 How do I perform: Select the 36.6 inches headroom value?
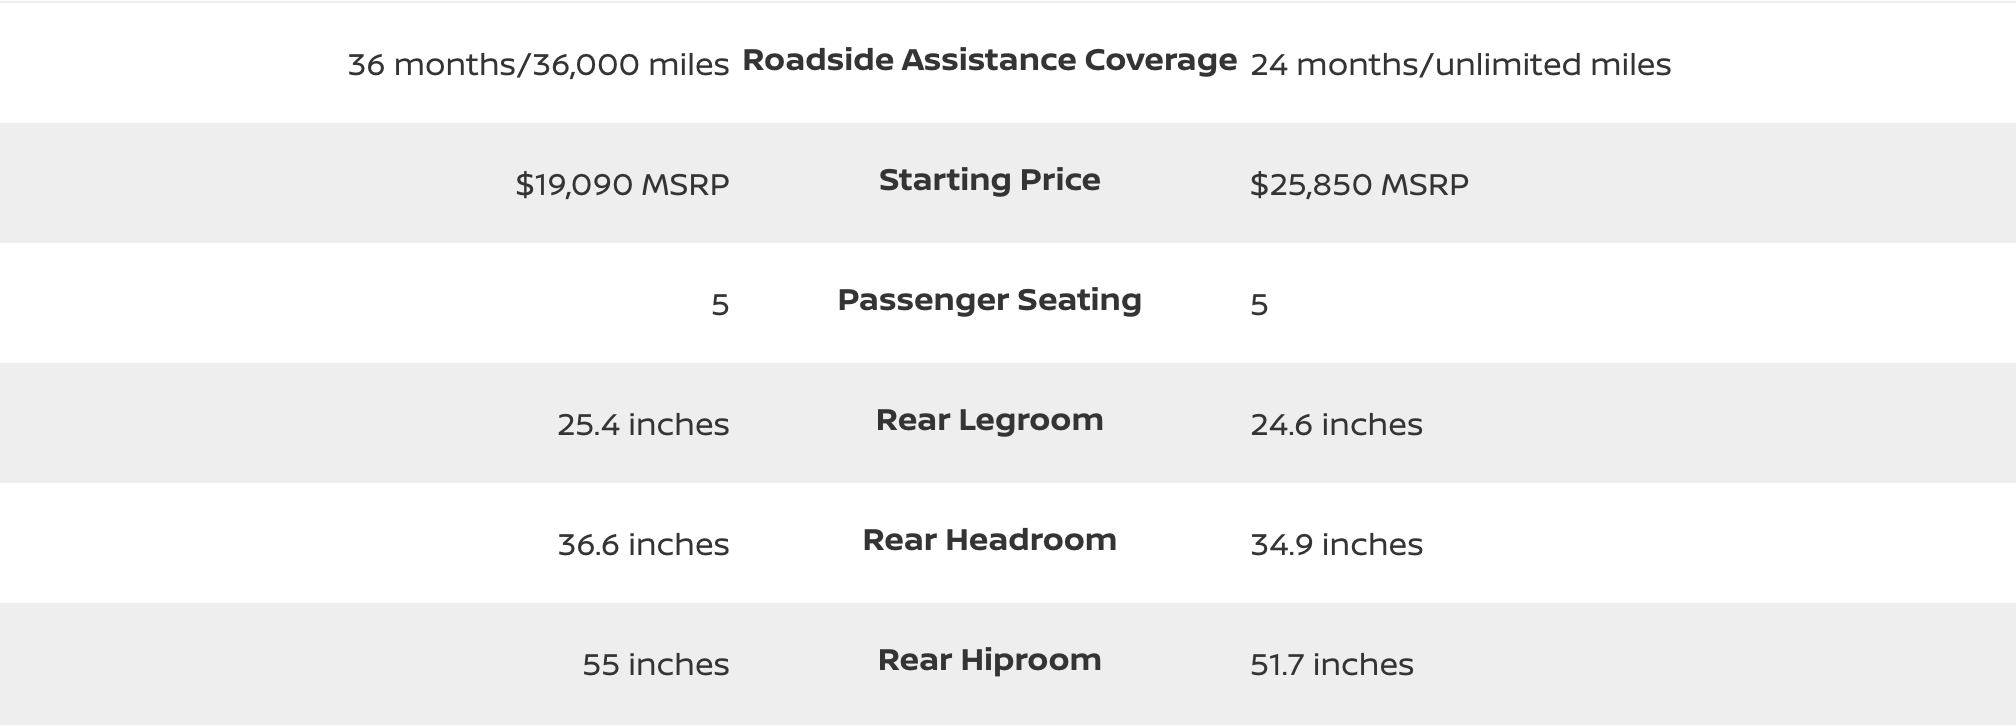pos(643,545)
